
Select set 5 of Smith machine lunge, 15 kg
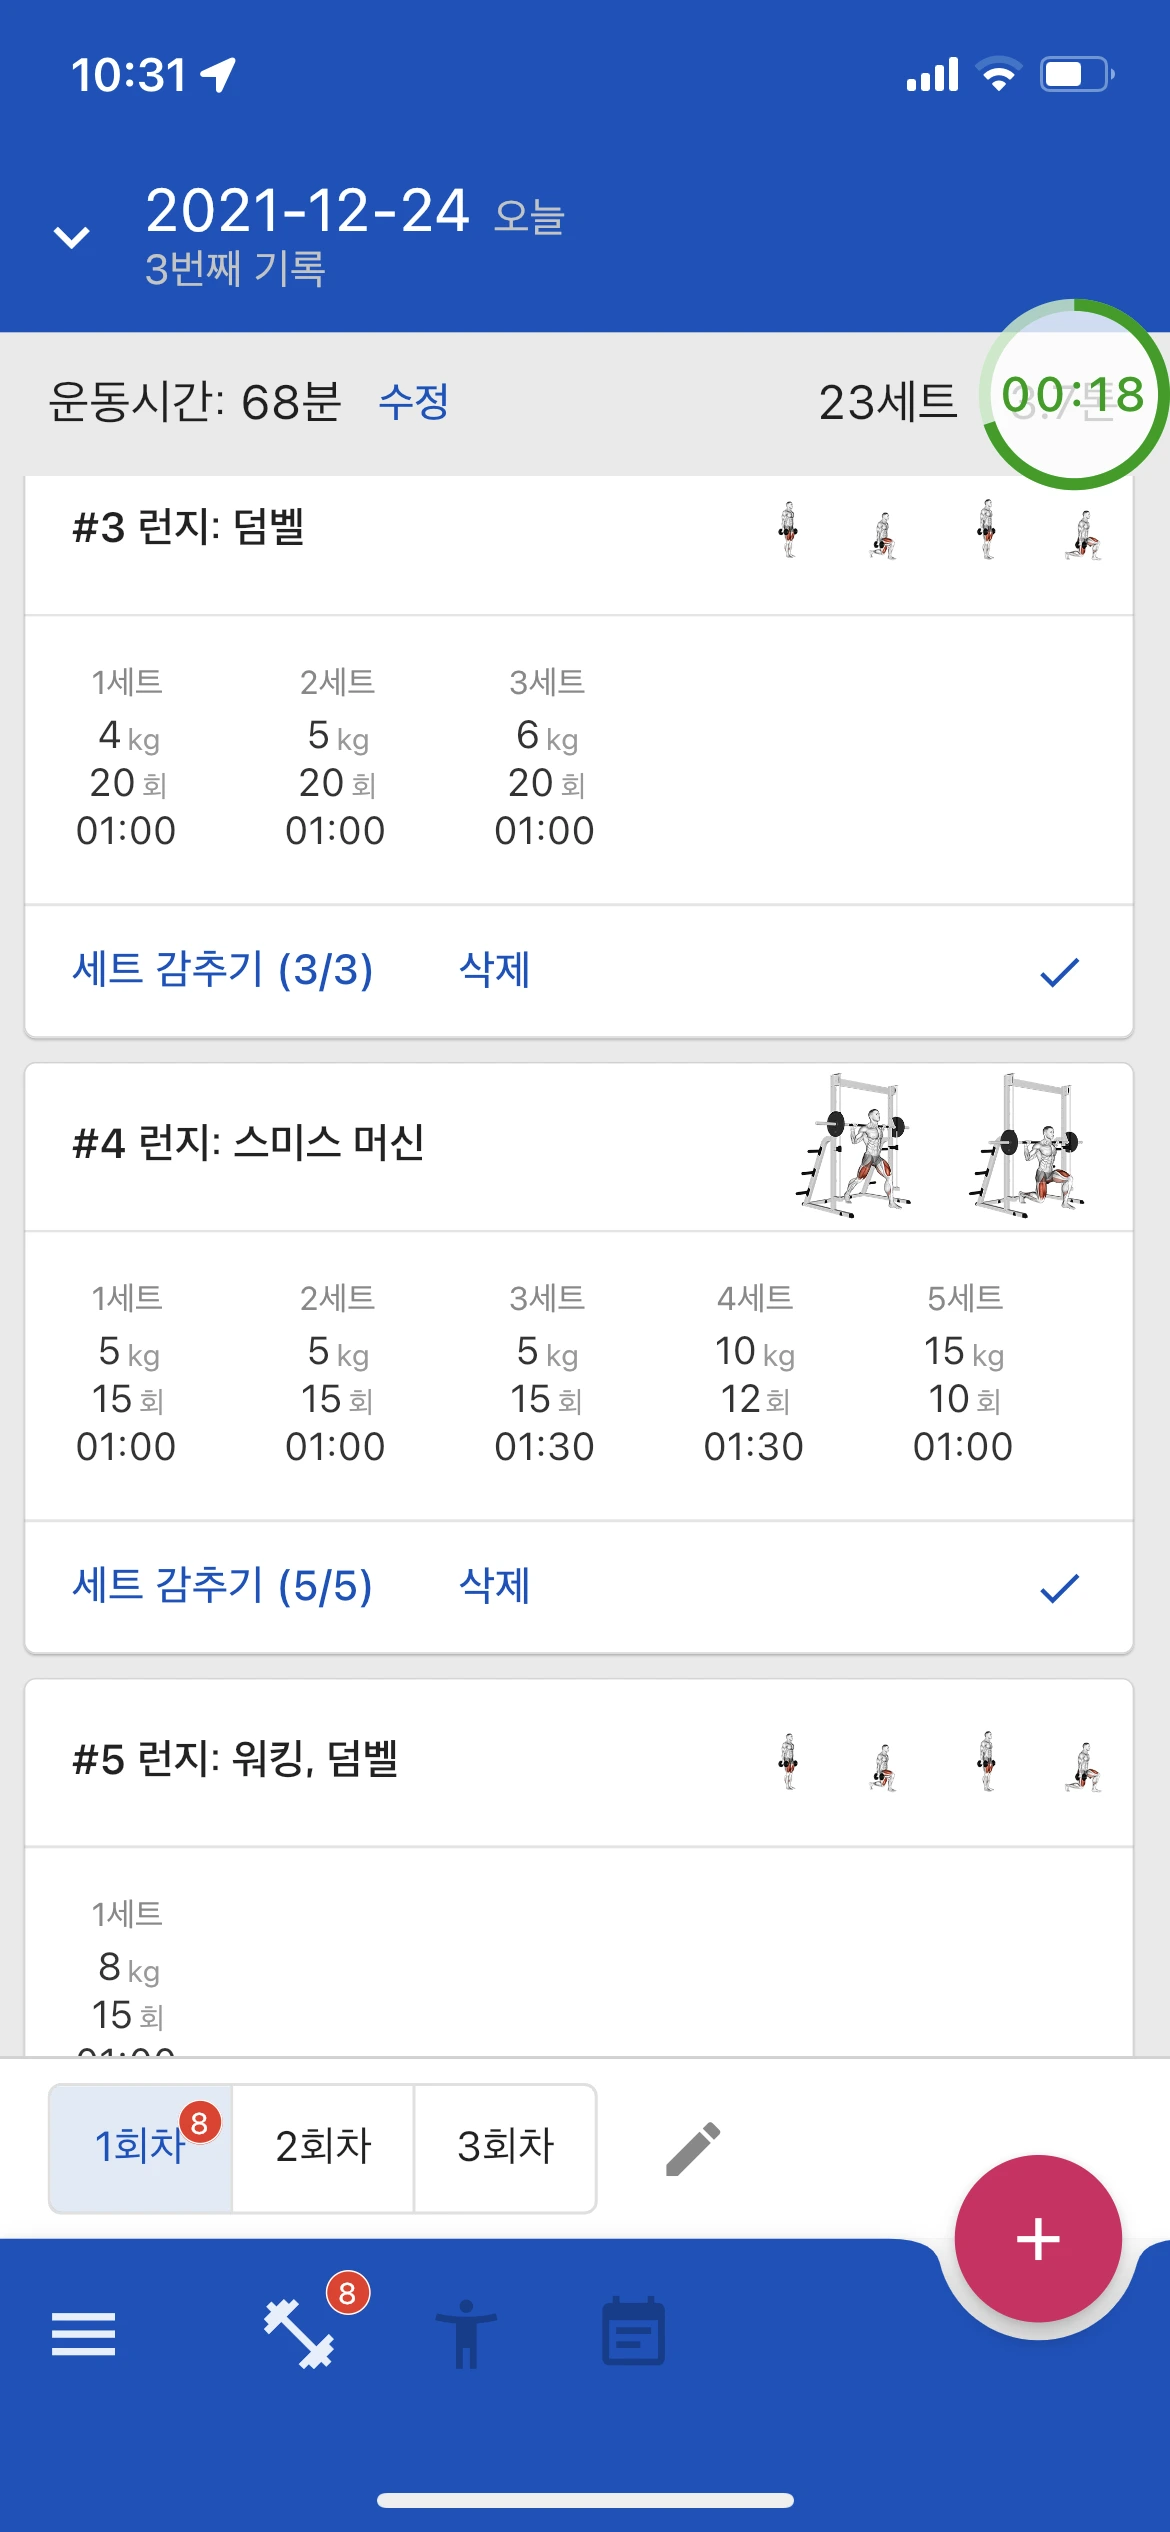pos(963,1373)
